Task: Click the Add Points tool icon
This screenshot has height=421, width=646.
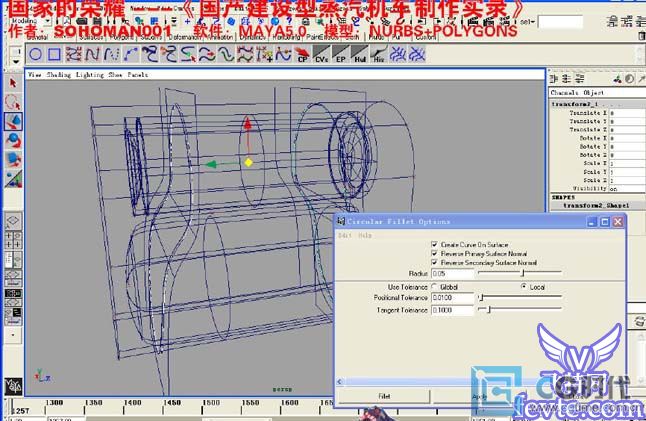Action: pos(264,54)
